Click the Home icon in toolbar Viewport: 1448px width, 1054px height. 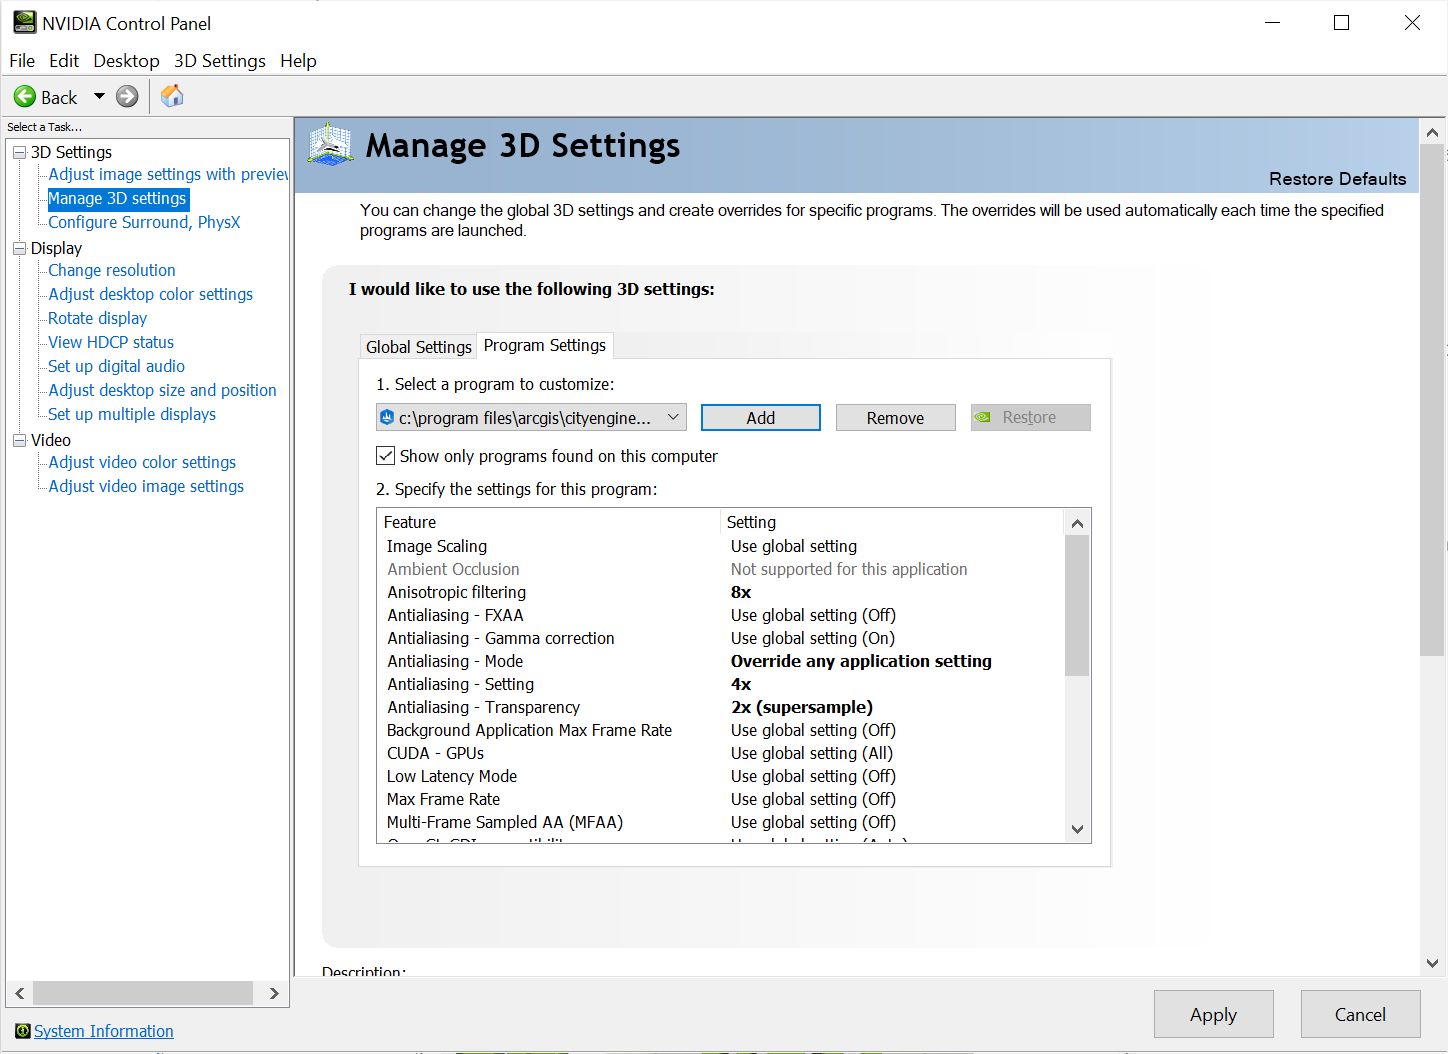(x=172, y=96)
